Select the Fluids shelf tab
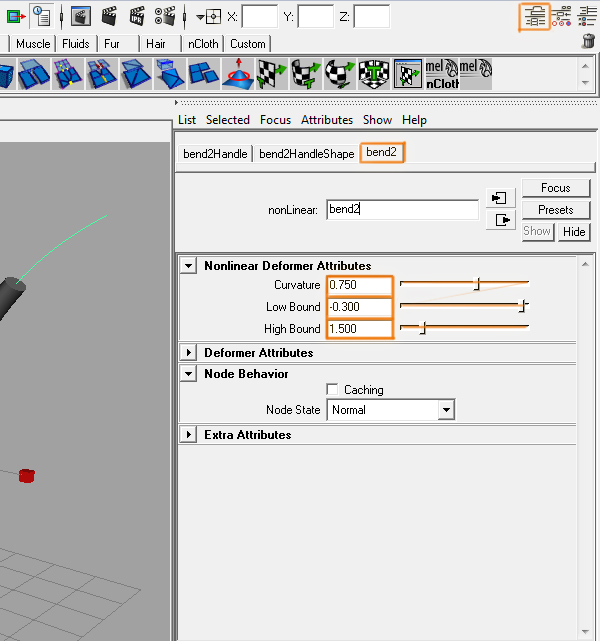 (x=75, y=44)
